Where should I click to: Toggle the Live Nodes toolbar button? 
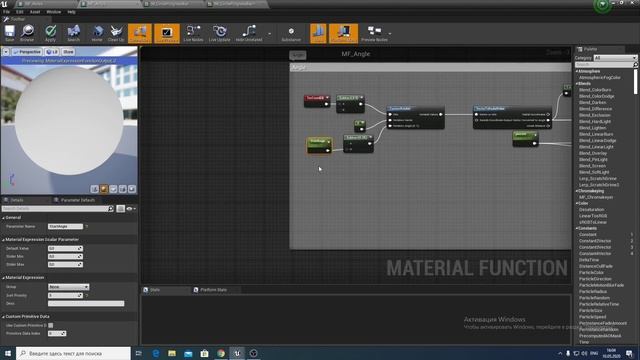click(x=193, y=33)
